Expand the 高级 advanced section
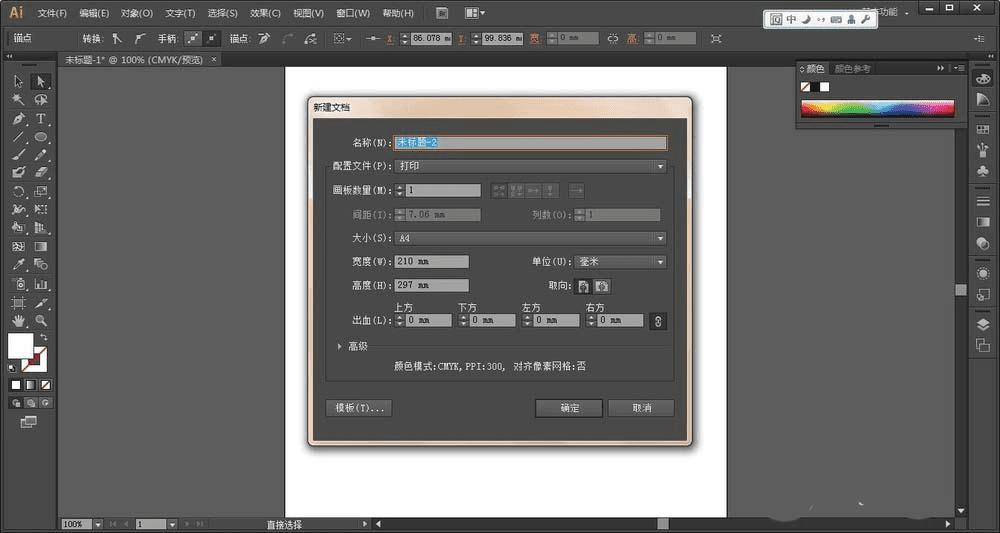Screen dimensions: 1000x533 [x=340, y=346]
